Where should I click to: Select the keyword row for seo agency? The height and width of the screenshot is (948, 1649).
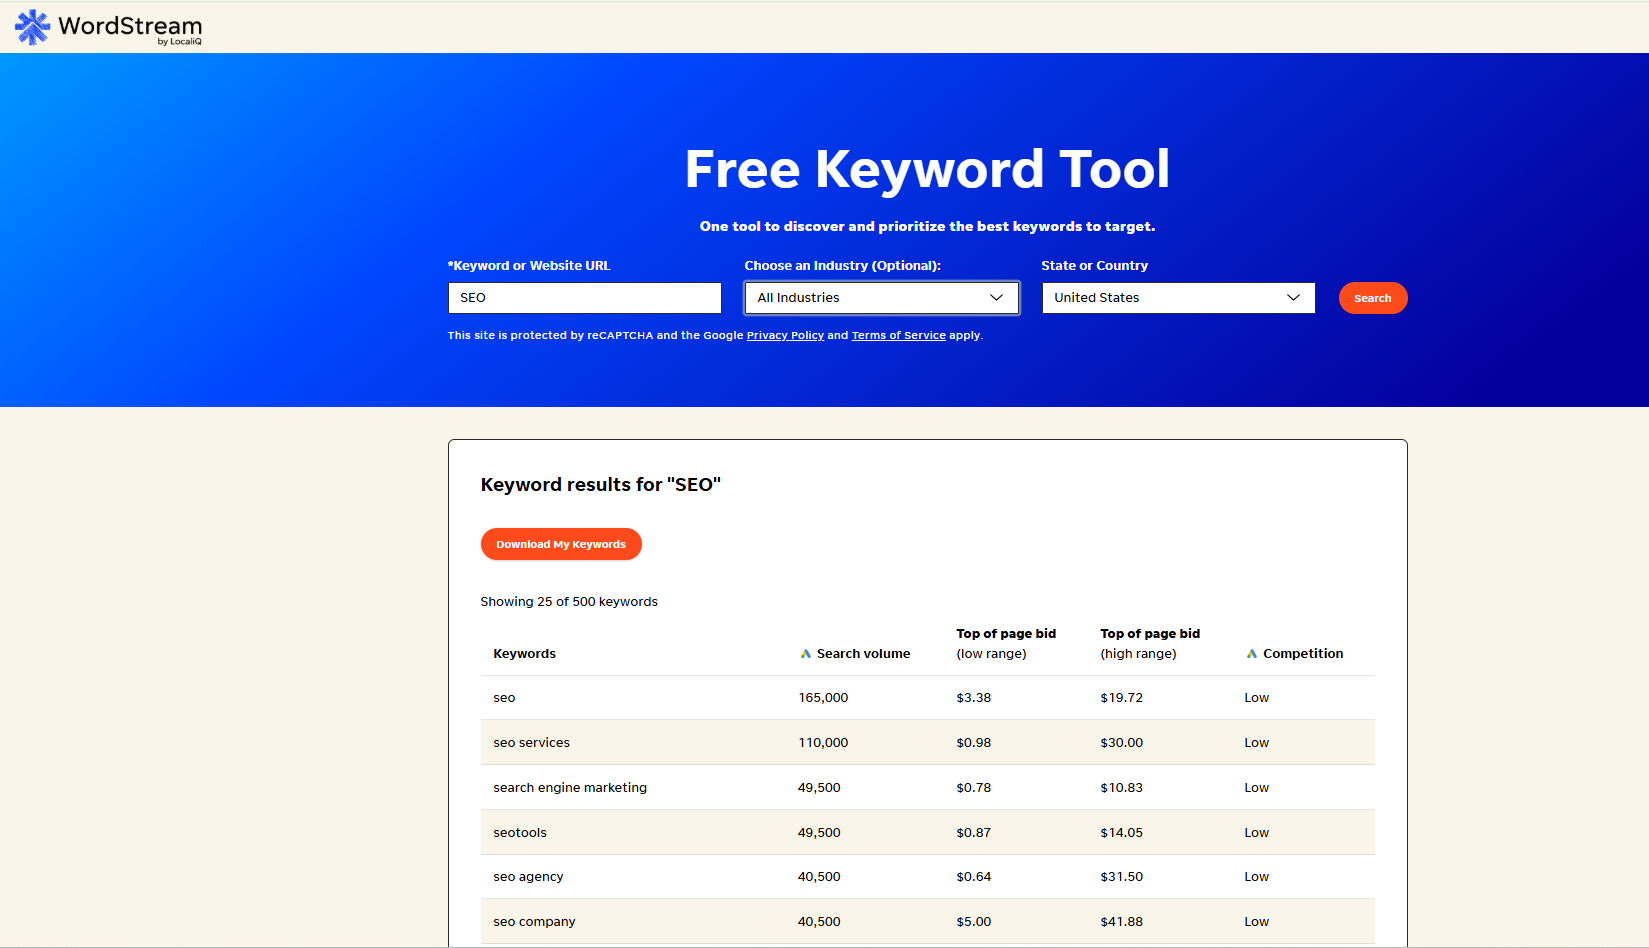click(528, 876)
